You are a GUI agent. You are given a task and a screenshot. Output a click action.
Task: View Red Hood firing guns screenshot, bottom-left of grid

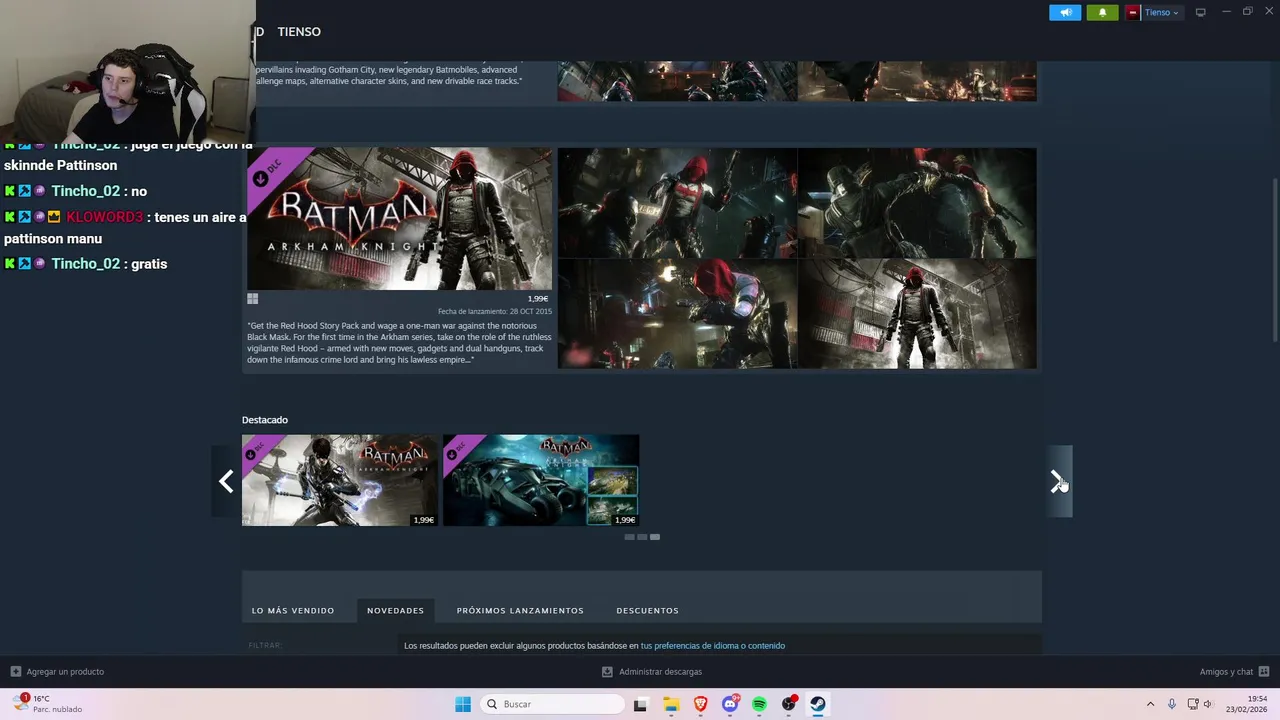(x=677, y=314)
